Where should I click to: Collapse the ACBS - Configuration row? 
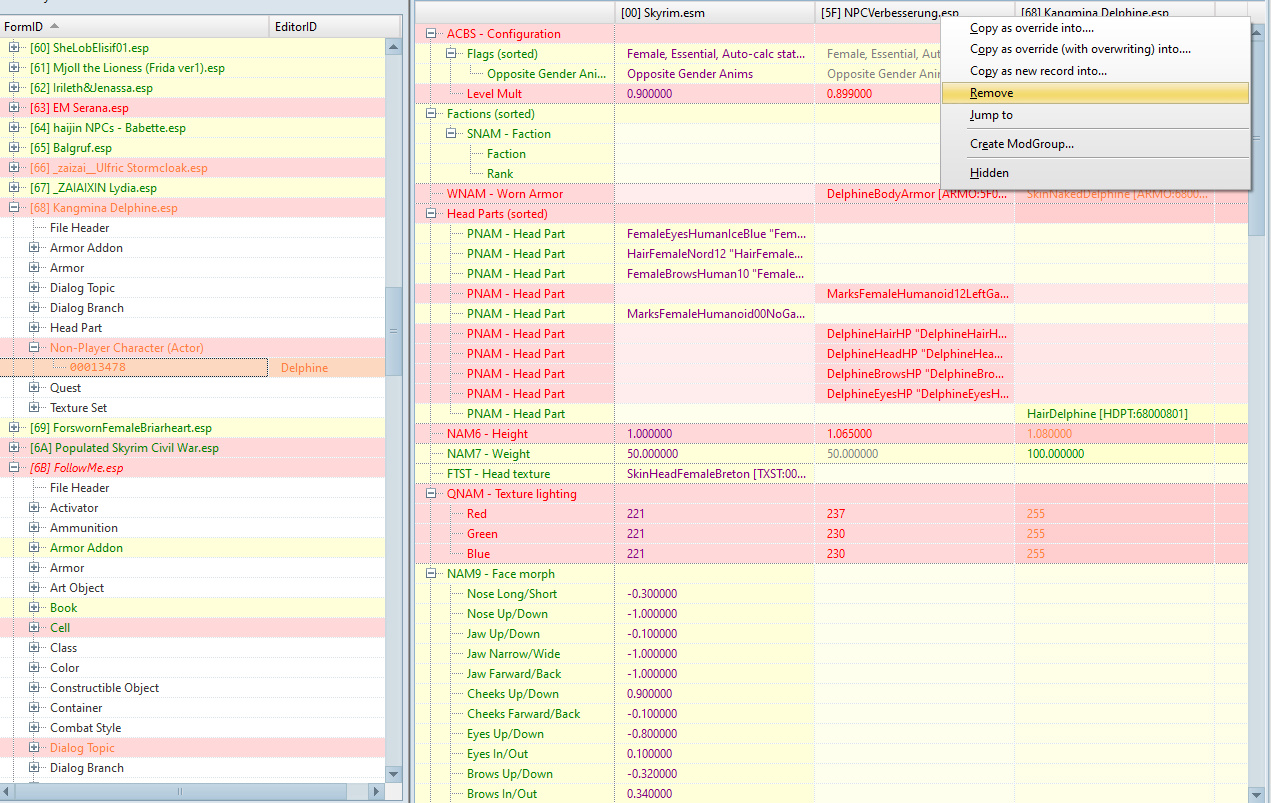tap(431, 34)
